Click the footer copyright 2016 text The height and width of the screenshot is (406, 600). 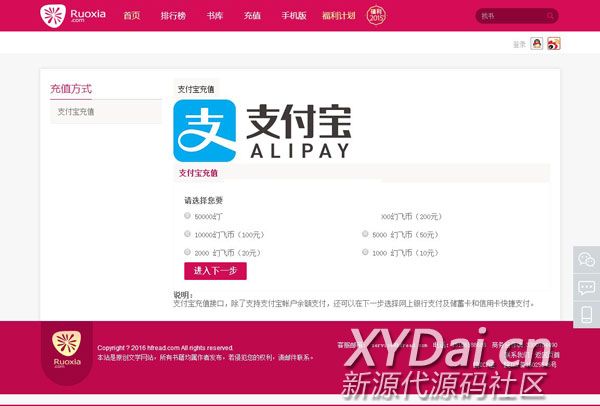165,348
